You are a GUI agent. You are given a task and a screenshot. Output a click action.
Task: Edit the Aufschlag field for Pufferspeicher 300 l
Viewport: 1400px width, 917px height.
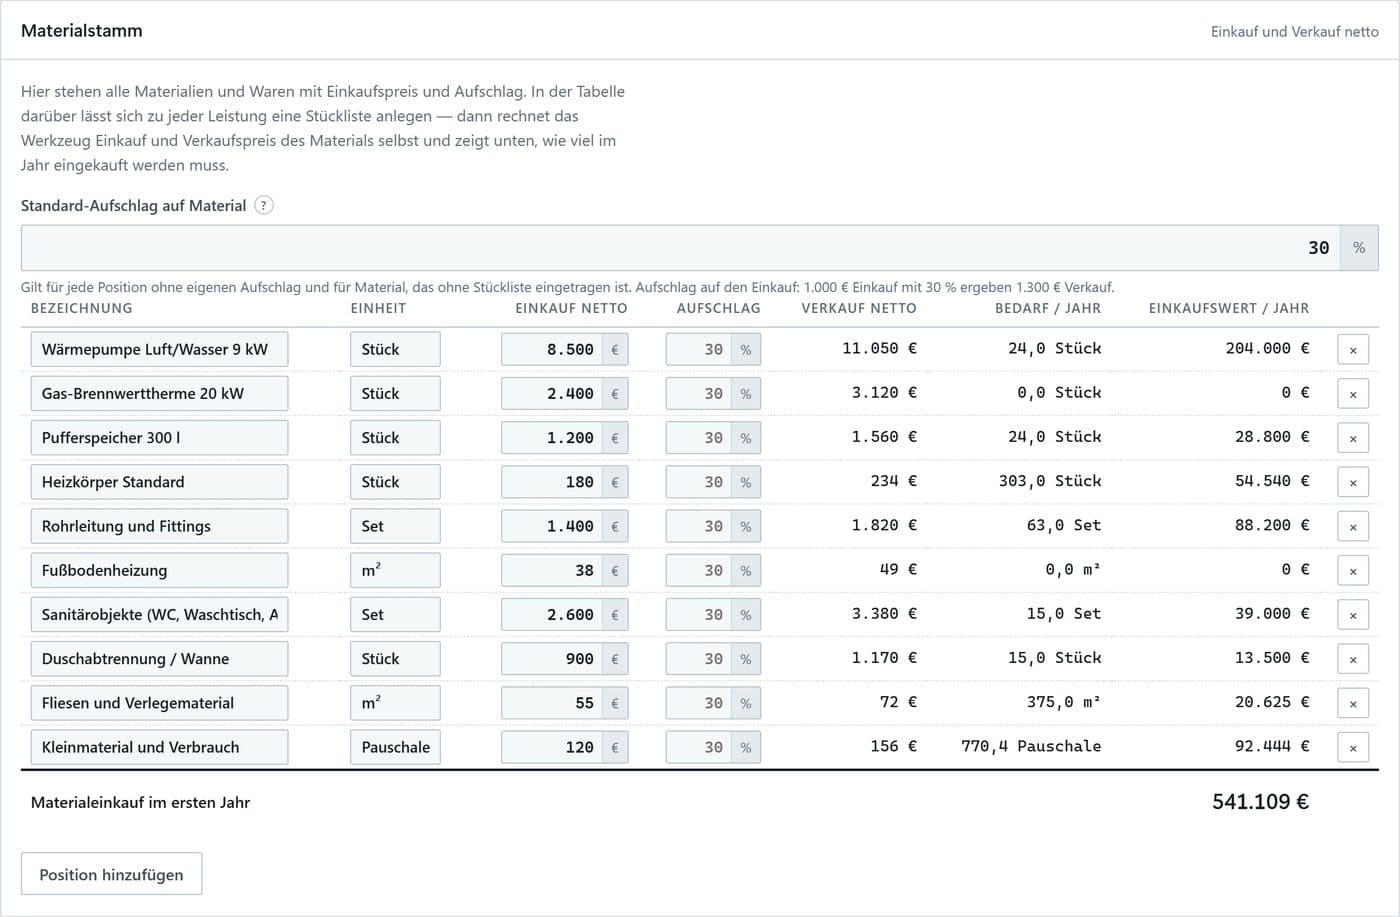pyautogui.click(x=699, y=438)
